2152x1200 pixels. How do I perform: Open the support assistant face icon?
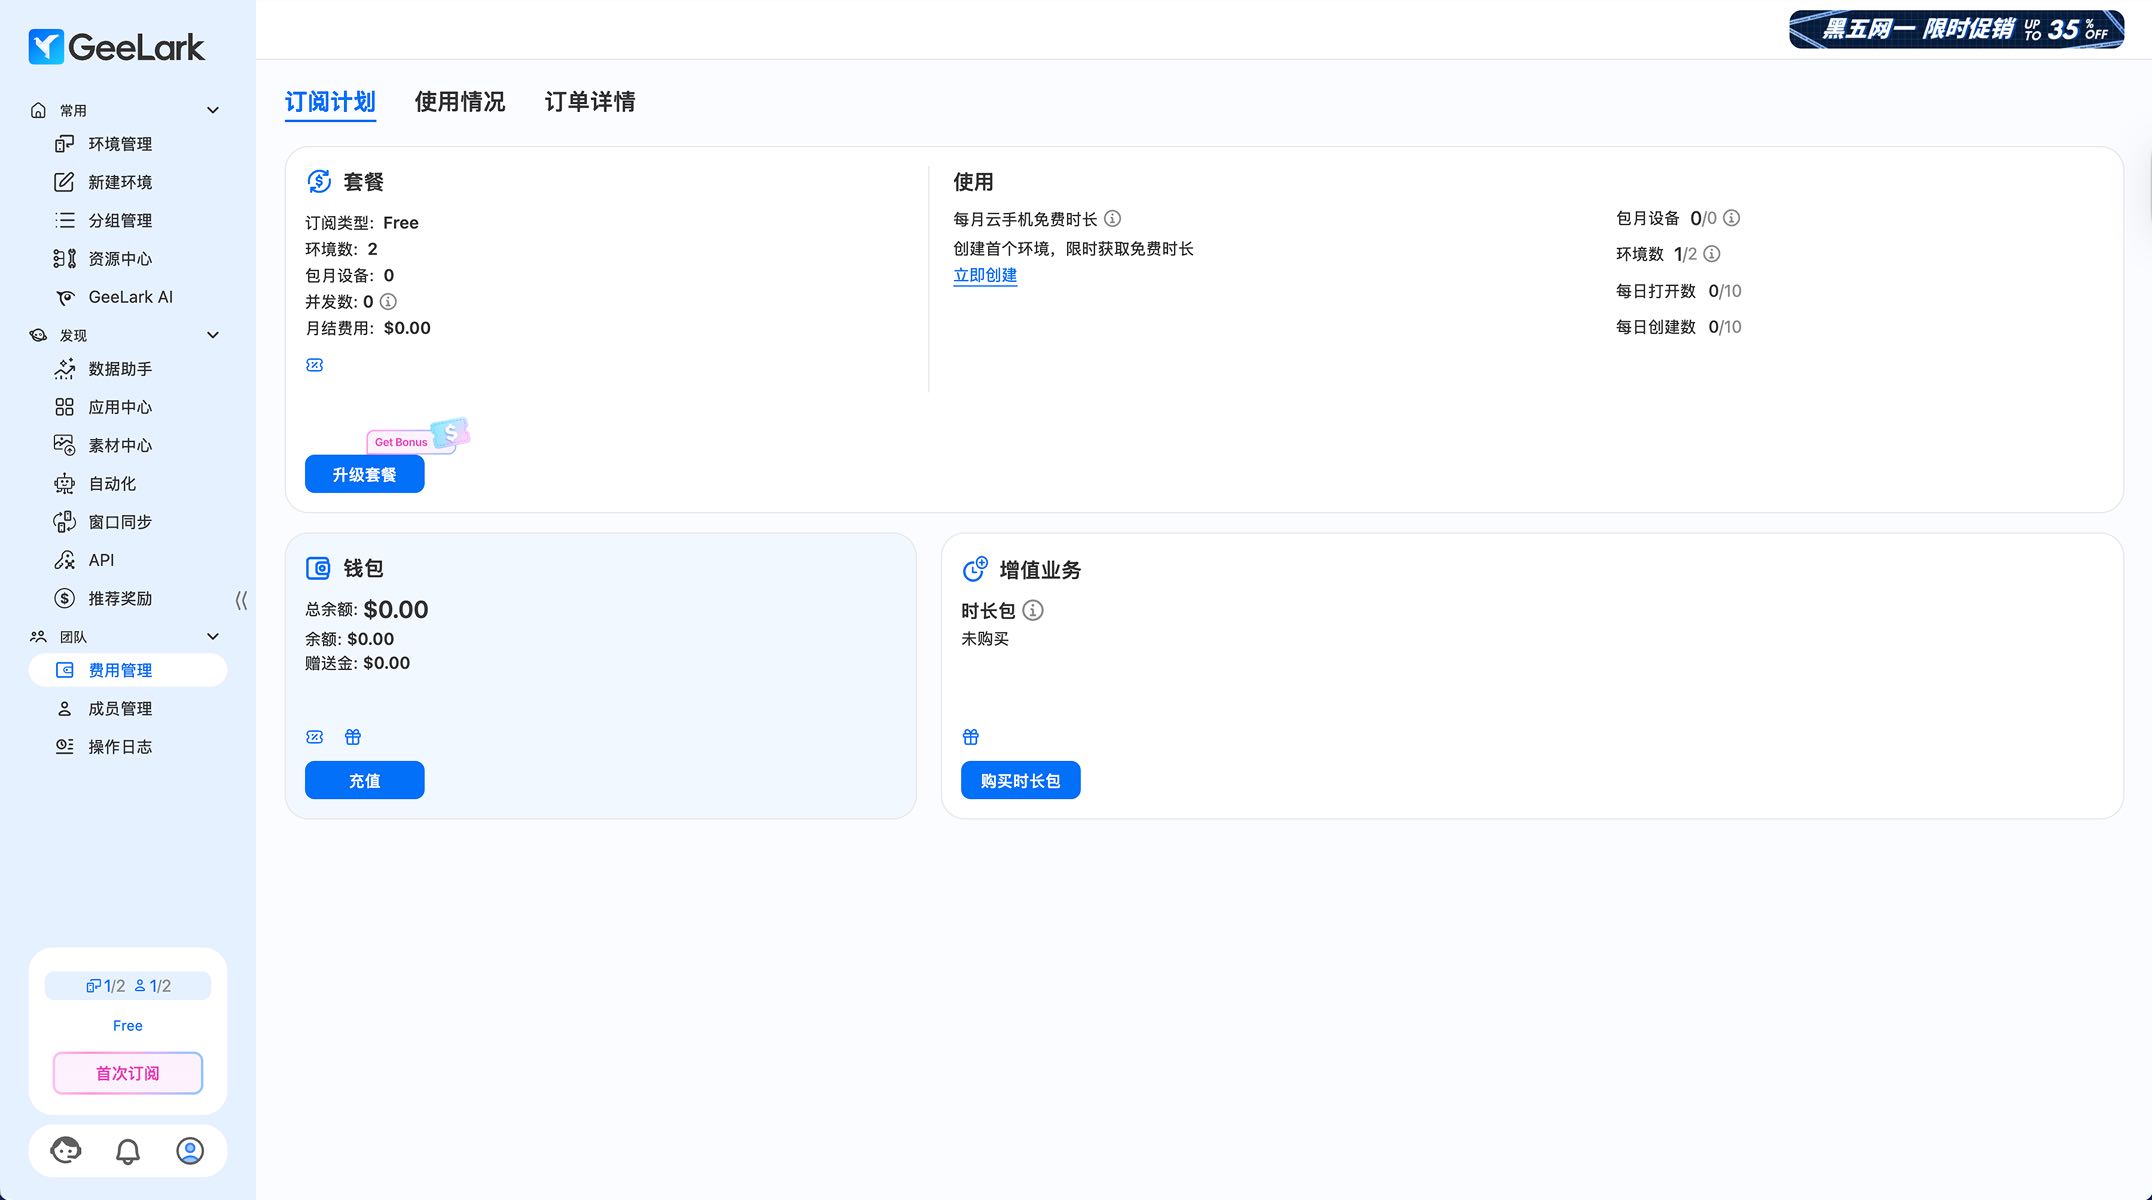point(66,1151)
